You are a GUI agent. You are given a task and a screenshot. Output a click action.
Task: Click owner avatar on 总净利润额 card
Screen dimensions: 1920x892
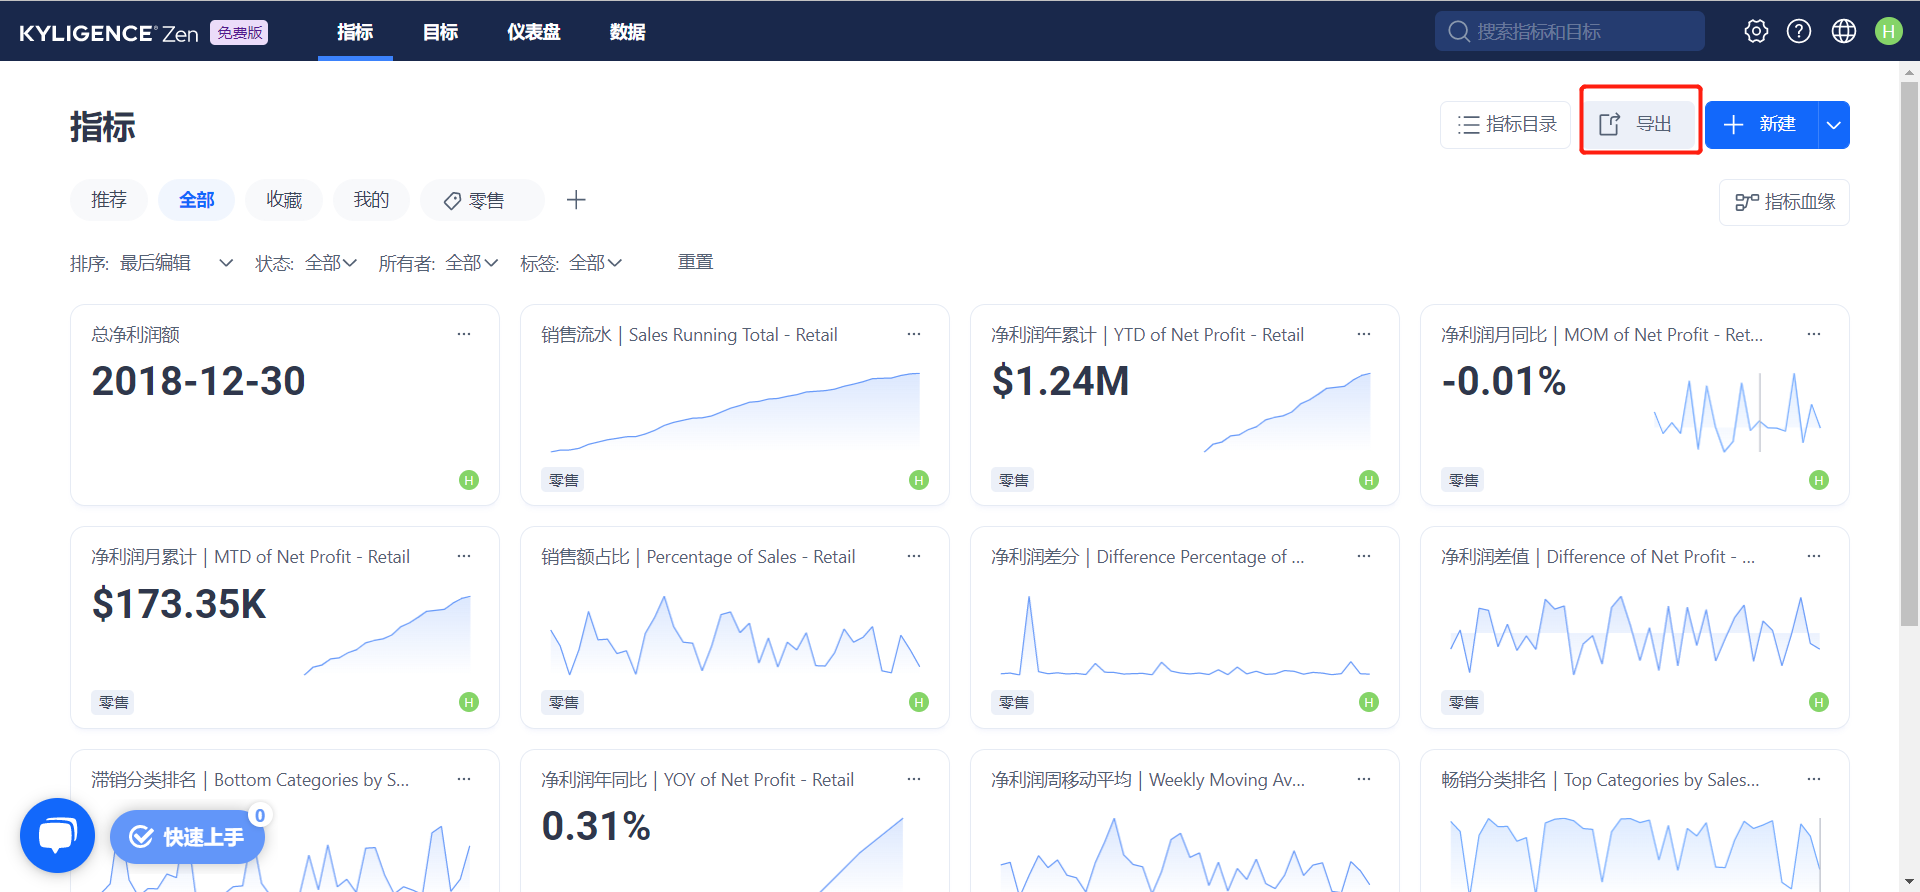click(x=469, y=480)
